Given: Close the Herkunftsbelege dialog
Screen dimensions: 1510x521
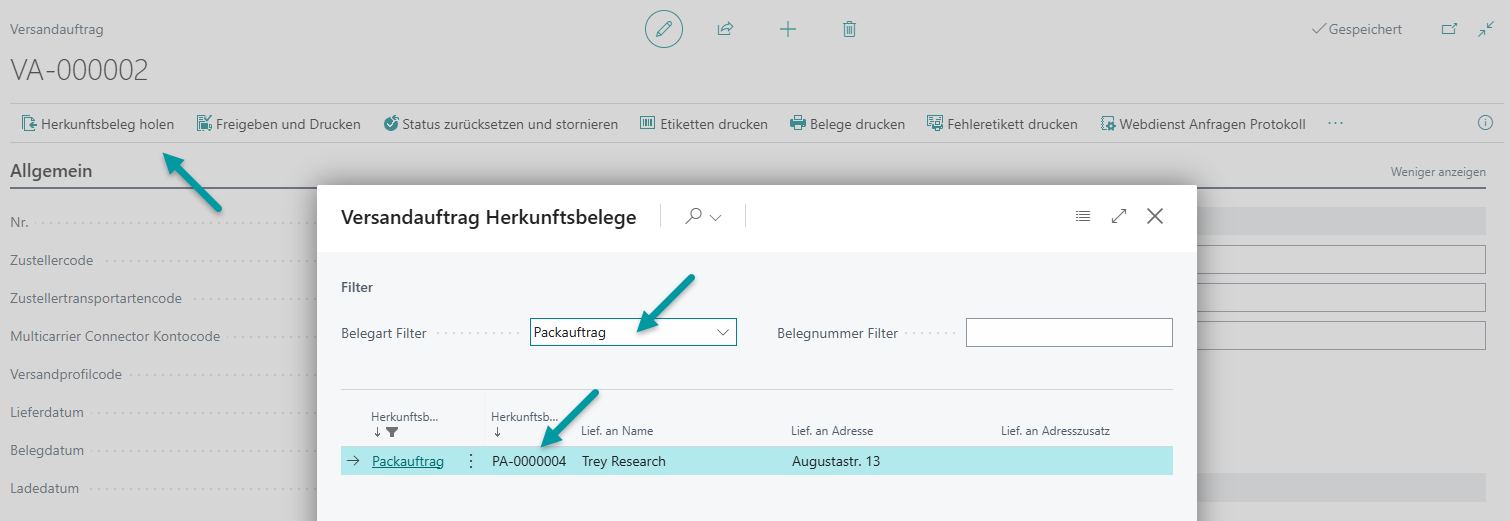Looking at the screenshot, I should (x=1155, y=216).
